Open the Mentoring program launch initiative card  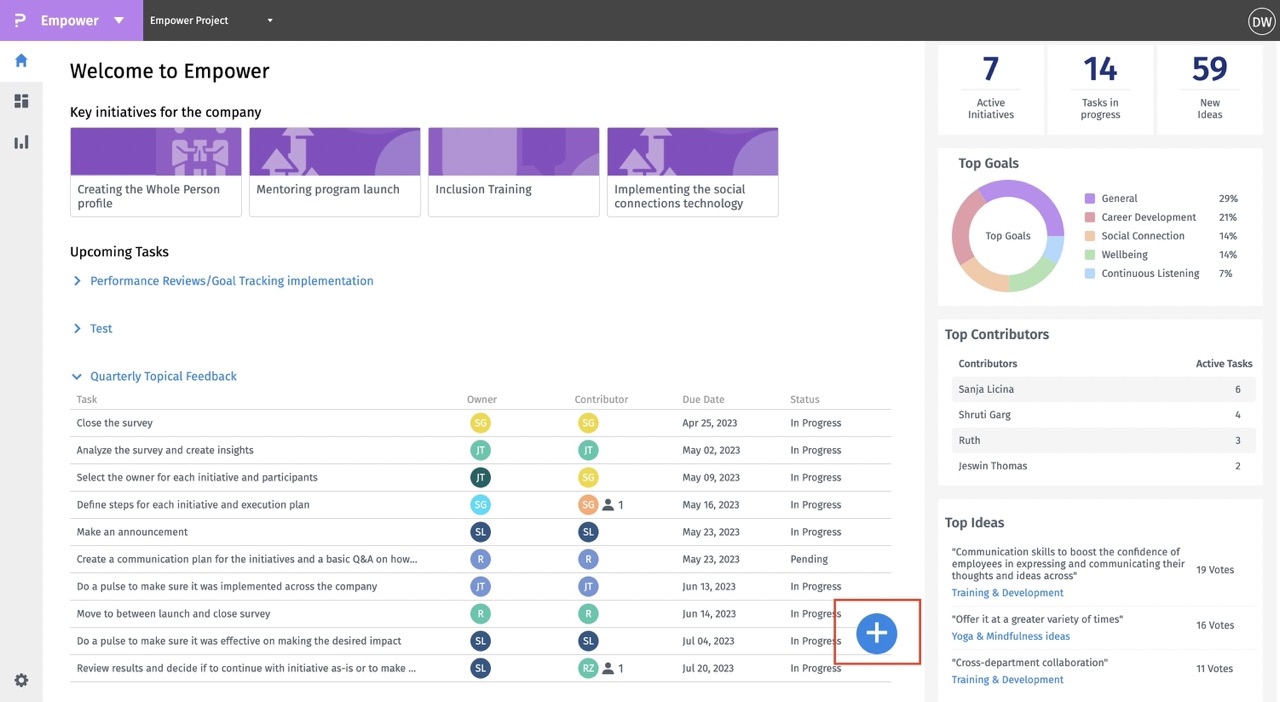pos(334,171)
